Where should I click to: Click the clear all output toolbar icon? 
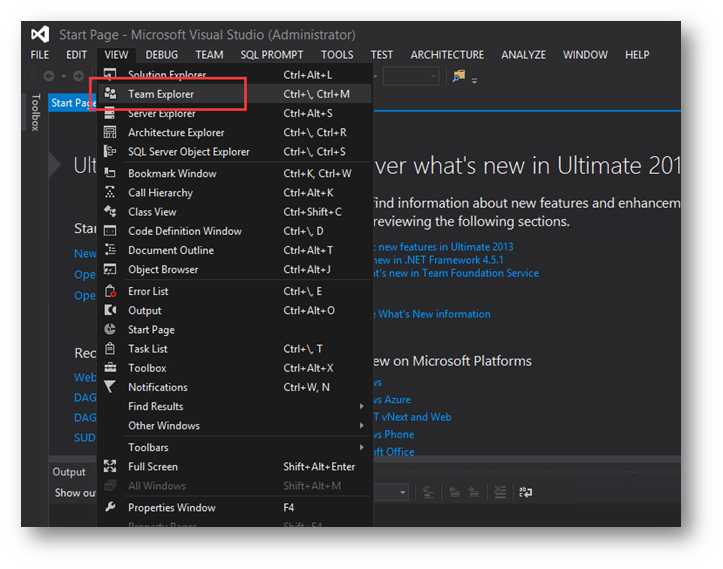500,492
